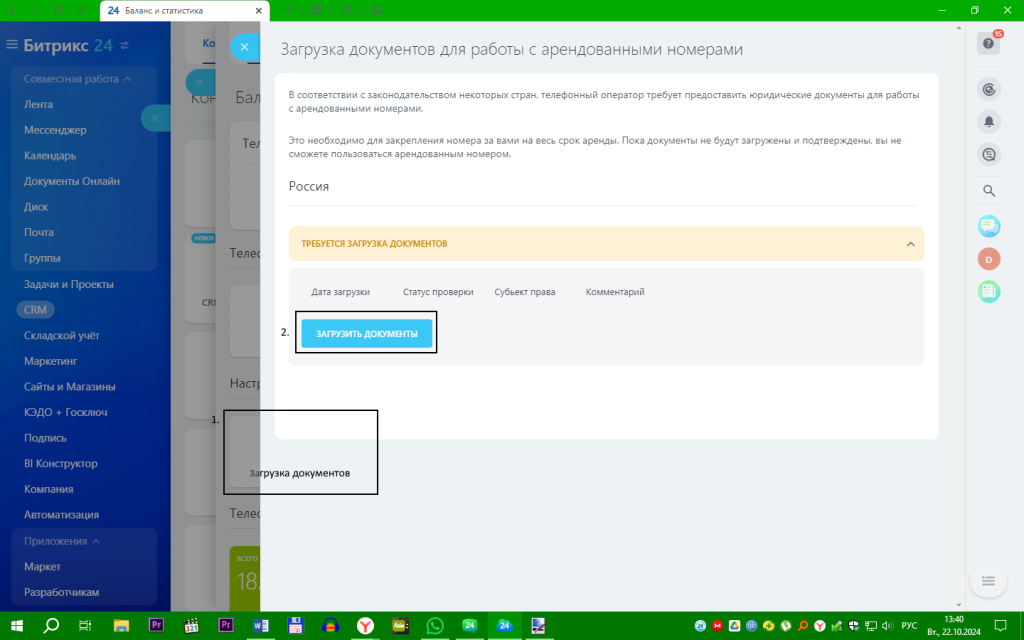Image resolution: width=1024 pixels, height=640 pixels.
Task: Open the chat bubble icon in right panel
Action: 989,226
